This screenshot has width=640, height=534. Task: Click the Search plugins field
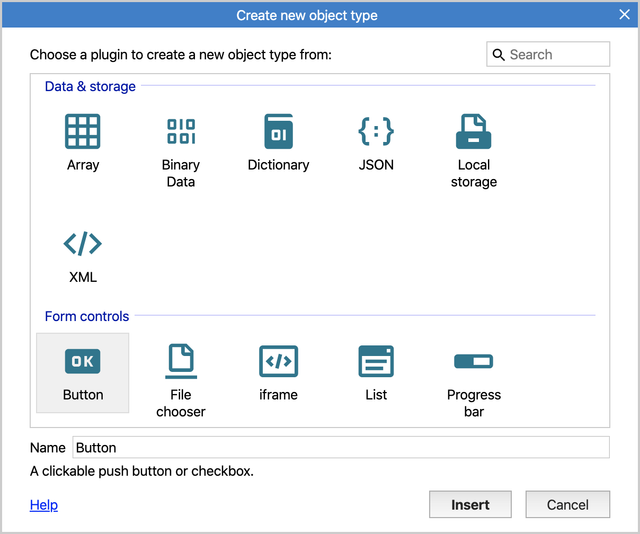pyautogui.click(x=548, y=54)
